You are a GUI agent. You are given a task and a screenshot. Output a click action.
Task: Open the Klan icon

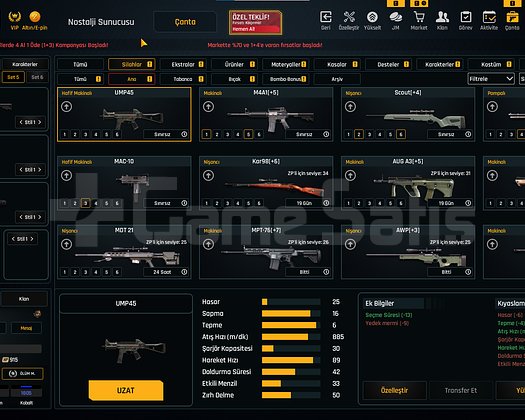pyautogui.click(x=442, y=17)
